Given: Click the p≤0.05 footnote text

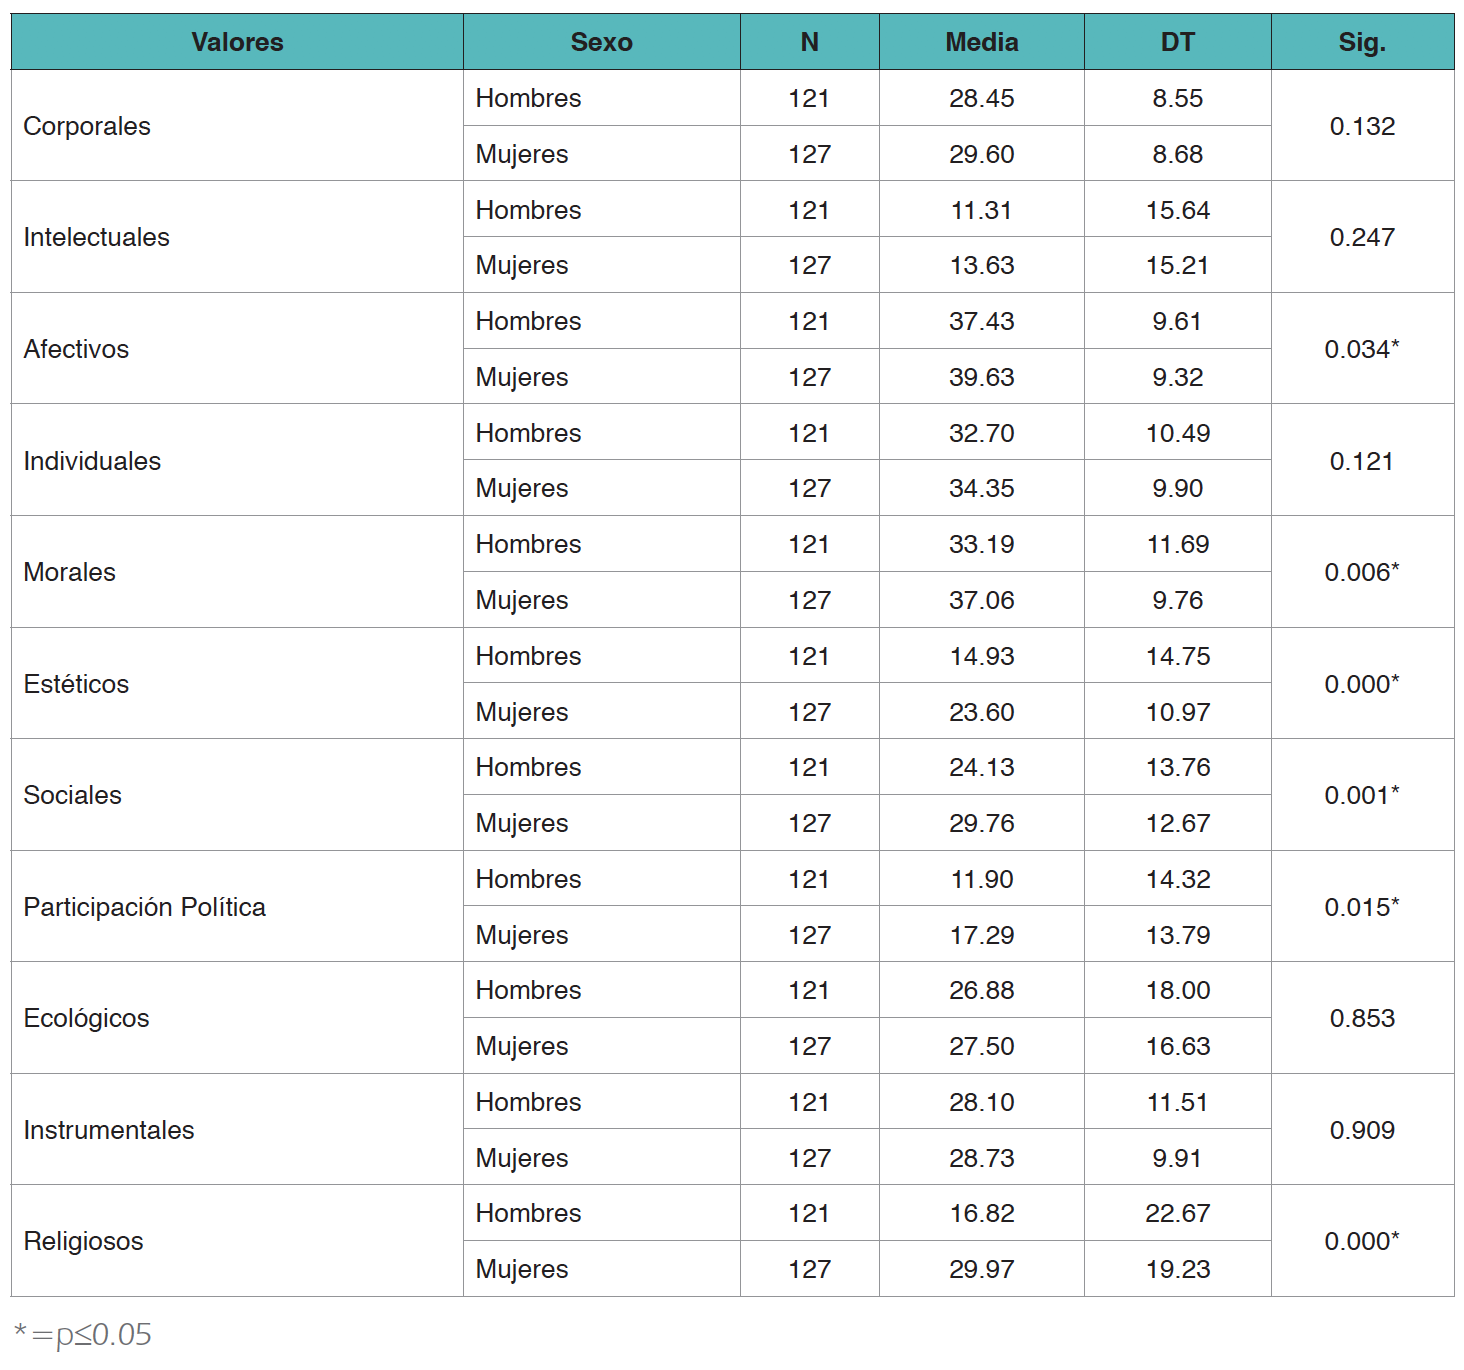Looking at the screenshot, I should (84, 1334).
